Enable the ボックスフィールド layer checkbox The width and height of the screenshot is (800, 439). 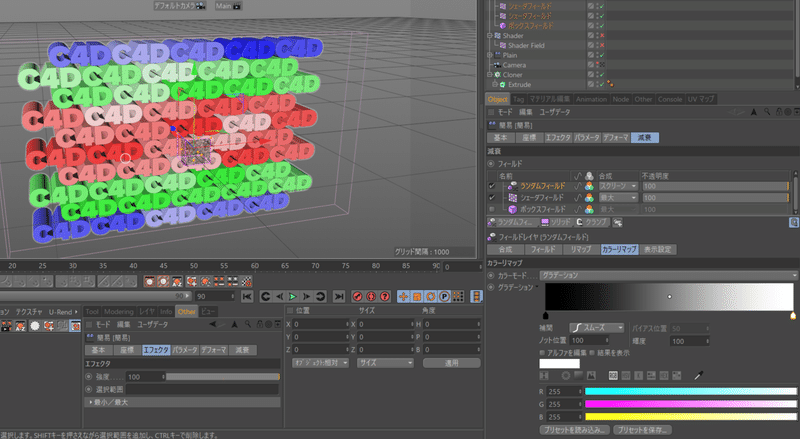coord(492,209)
